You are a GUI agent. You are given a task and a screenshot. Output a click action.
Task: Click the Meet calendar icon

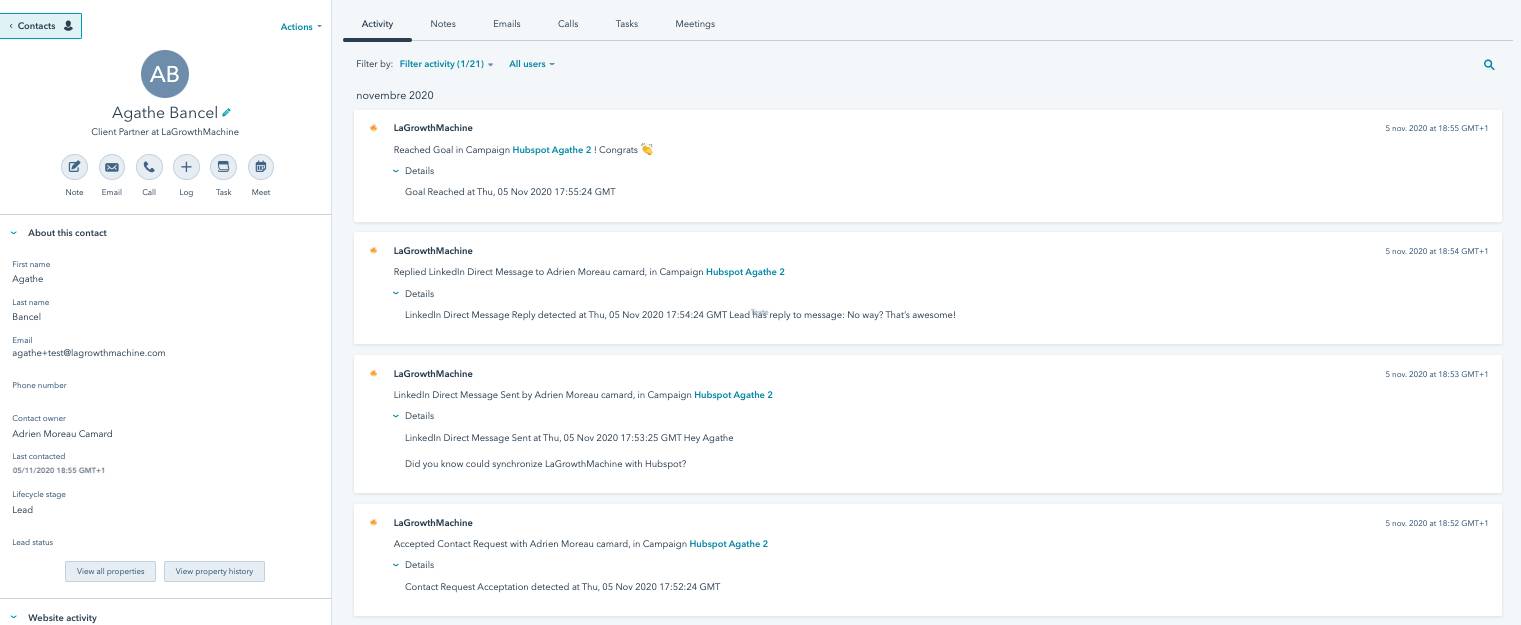pyautogui.click(x=261, y=167)
